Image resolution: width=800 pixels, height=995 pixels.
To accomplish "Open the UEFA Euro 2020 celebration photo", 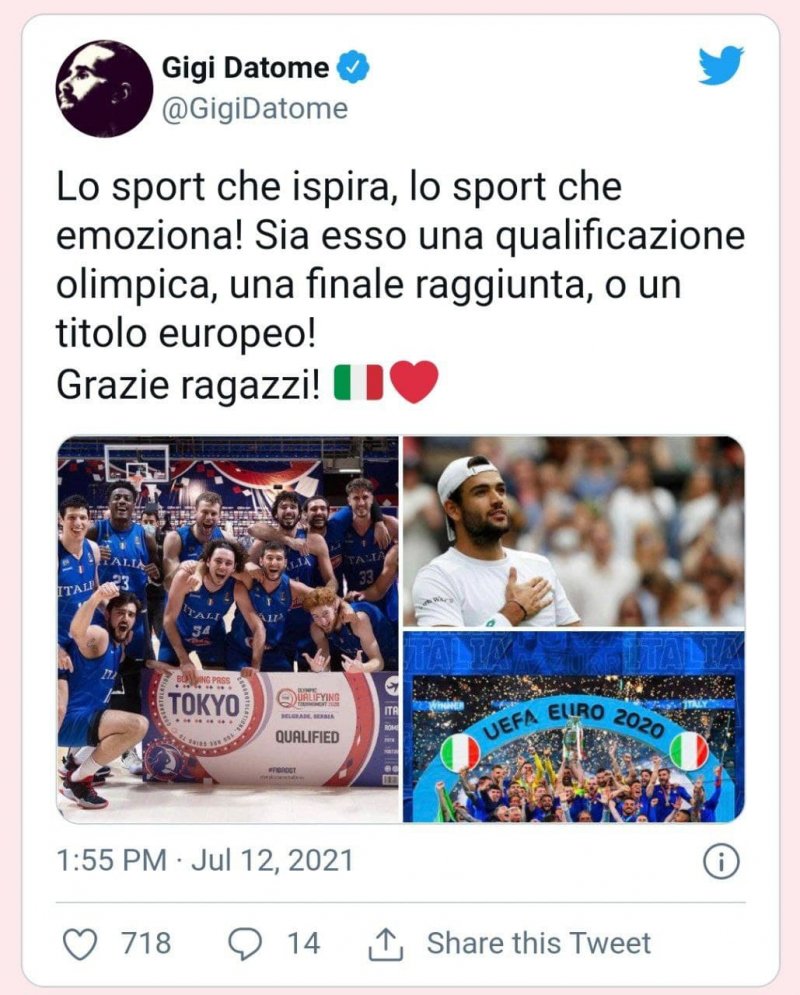I will [574, 727].
